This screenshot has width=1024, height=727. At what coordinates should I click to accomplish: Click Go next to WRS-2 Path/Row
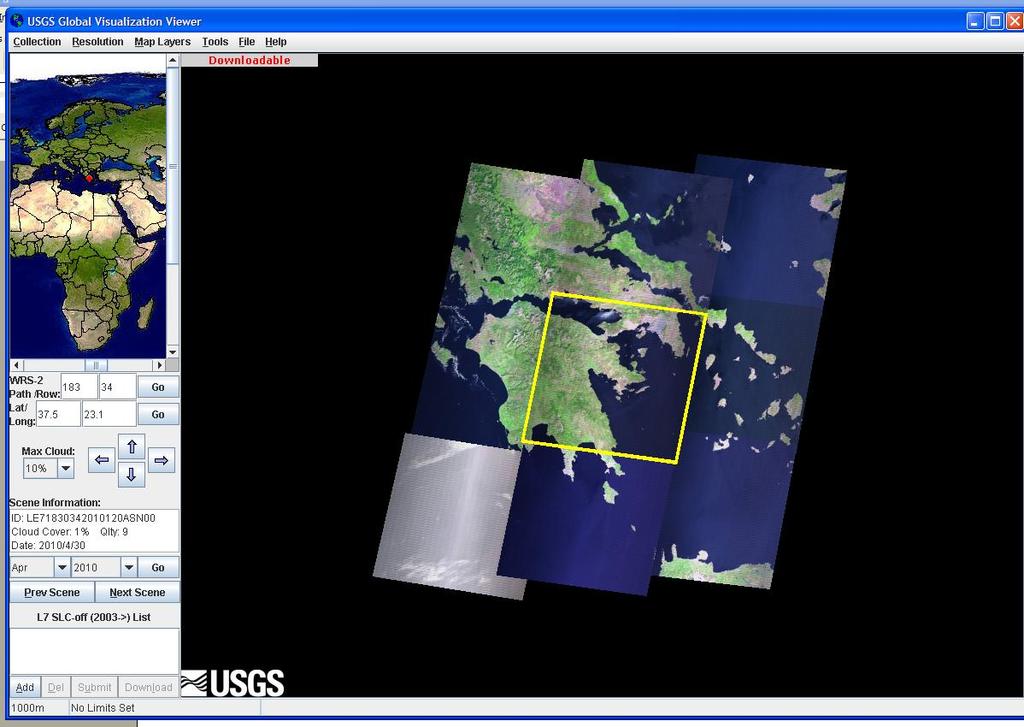coord(158,387)
